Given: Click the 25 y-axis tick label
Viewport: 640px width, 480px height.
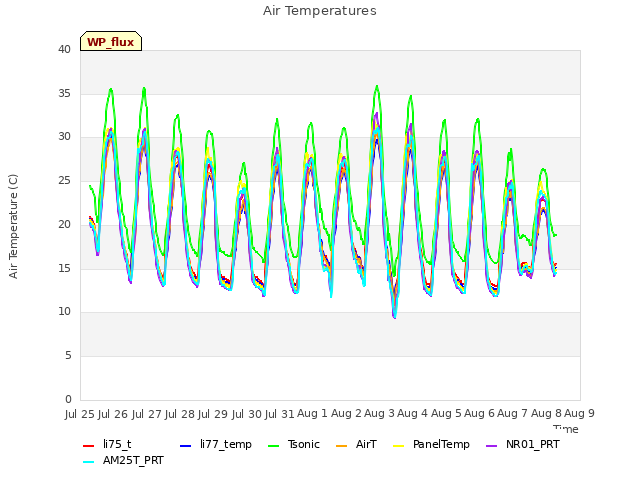Looking at the screenshot, I should [64, 181].
